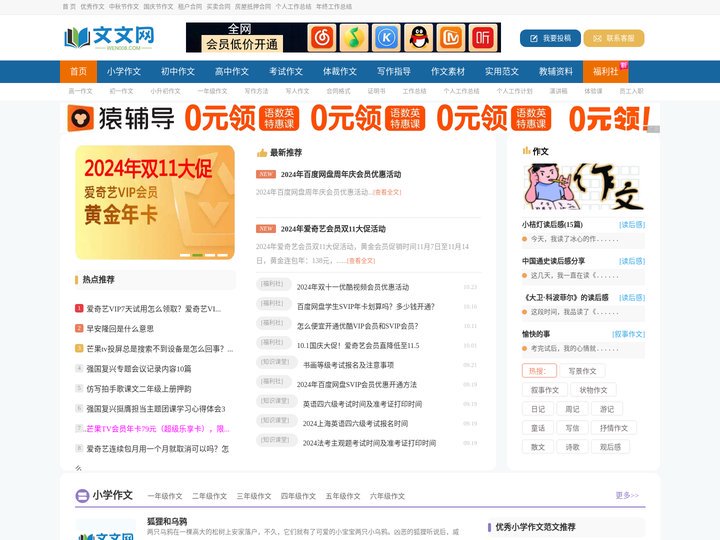Open 2024上海英语四六级考试报名时间 article

tap(355, 423)
